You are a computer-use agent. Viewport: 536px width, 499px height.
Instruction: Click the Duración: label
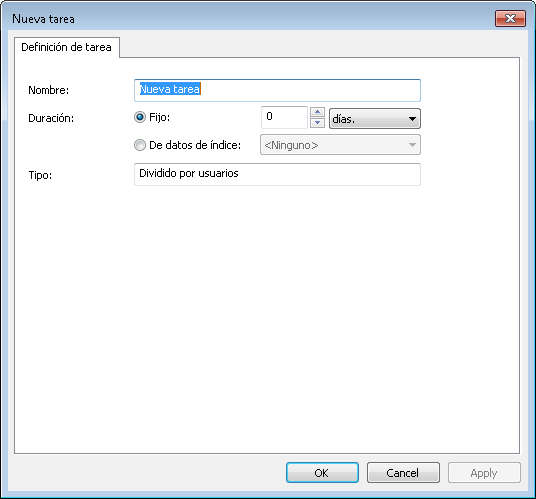51,118
